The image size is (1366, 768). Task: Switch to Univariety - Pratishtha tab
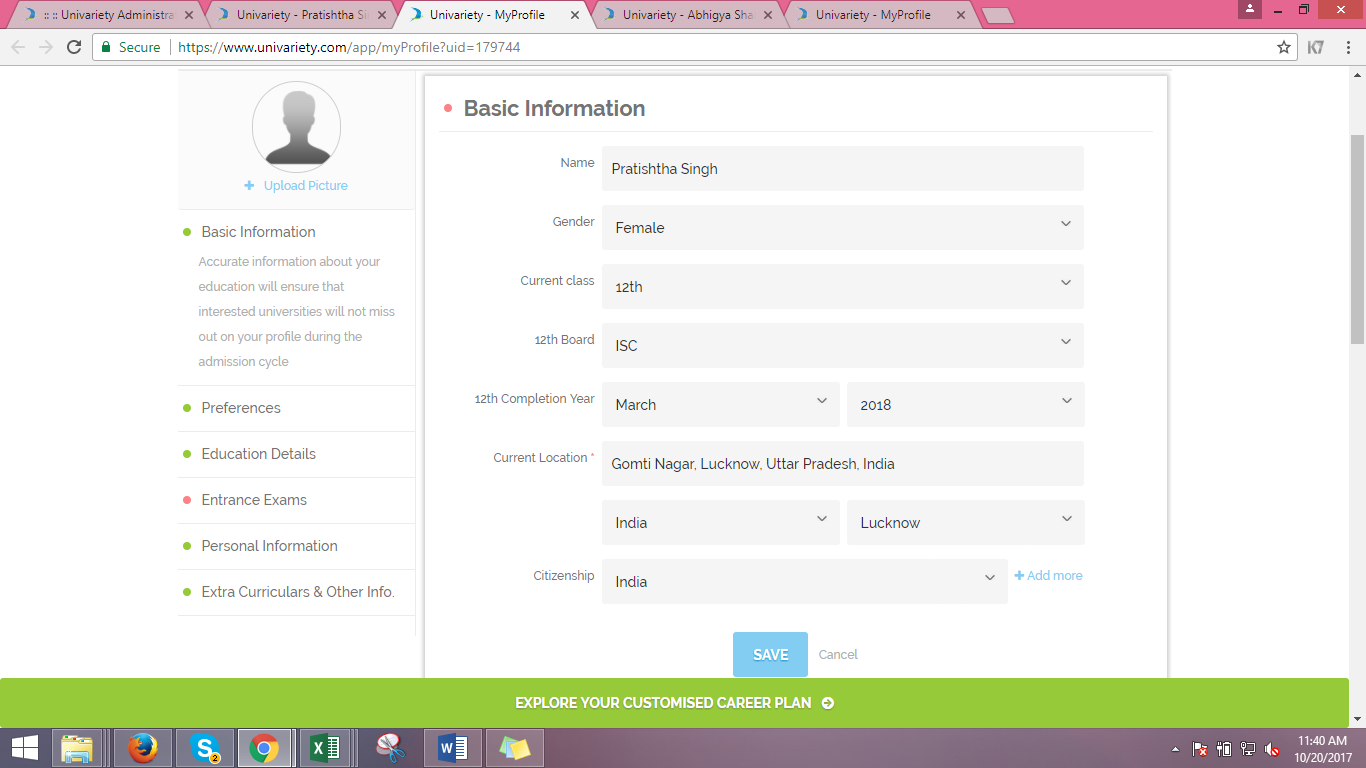coord(300,15)
